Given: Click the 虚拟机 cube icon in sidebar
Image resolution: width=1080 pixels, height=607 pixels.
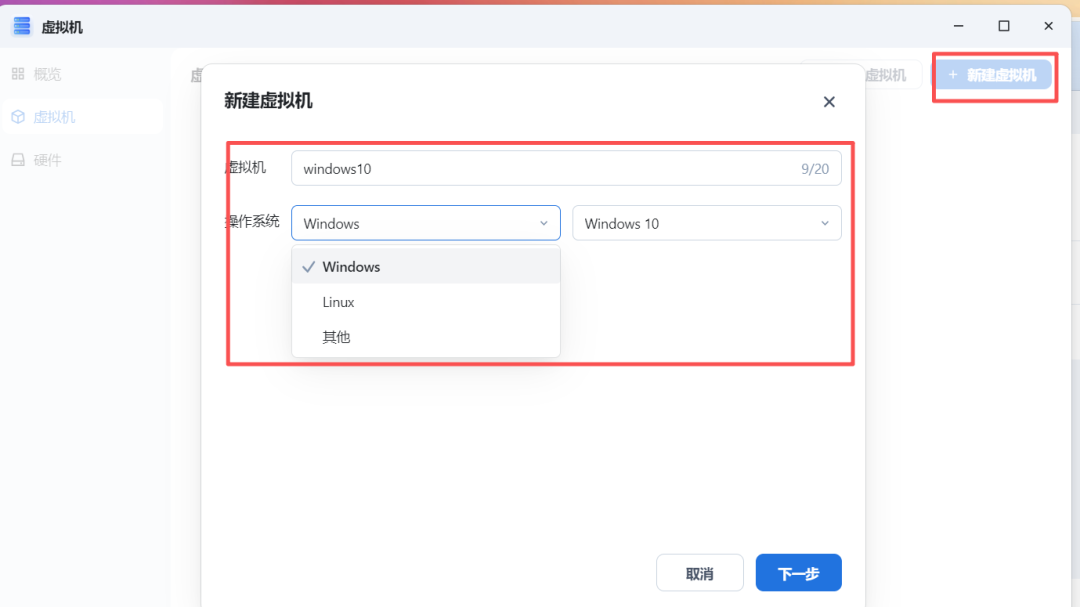Looking at the screenshot, I should [x=18, y=117].
